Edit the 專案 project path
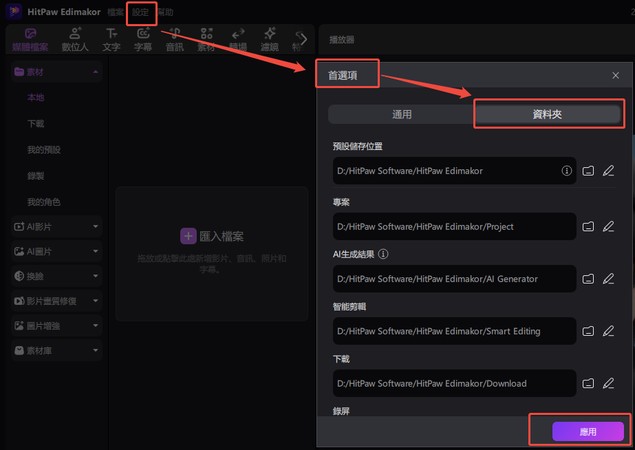 click(608, 226)
